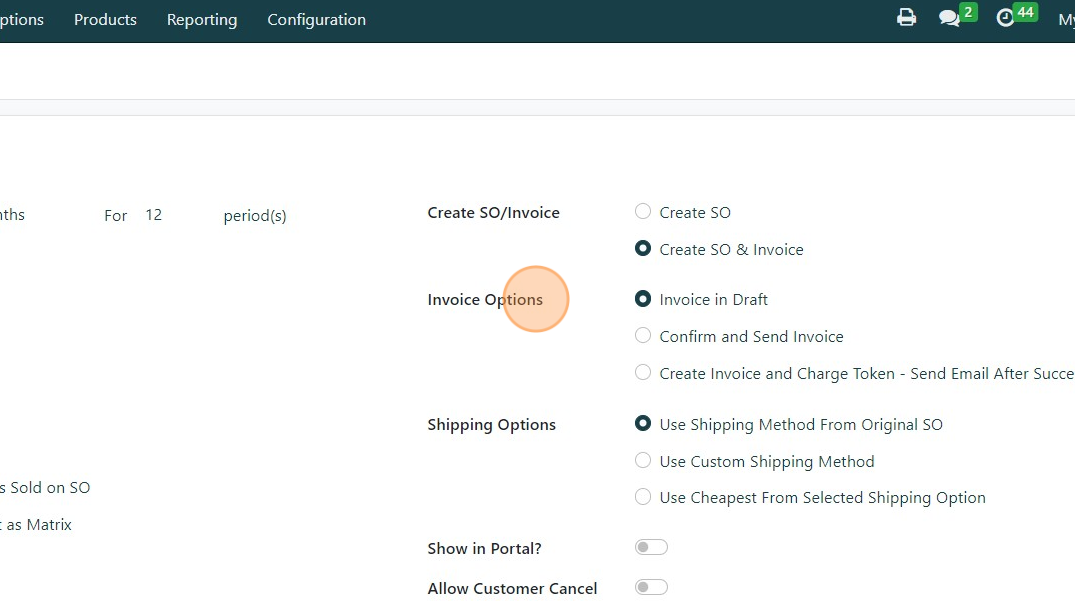
Task: Enable Allow Customer Cancel switch
Action: click(651, 588)
